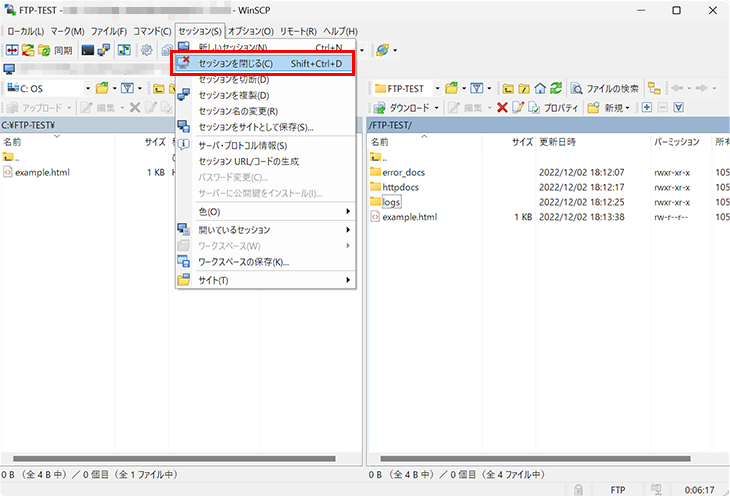
Task: Go to remote parent directory icon
Action: [508, 88]
